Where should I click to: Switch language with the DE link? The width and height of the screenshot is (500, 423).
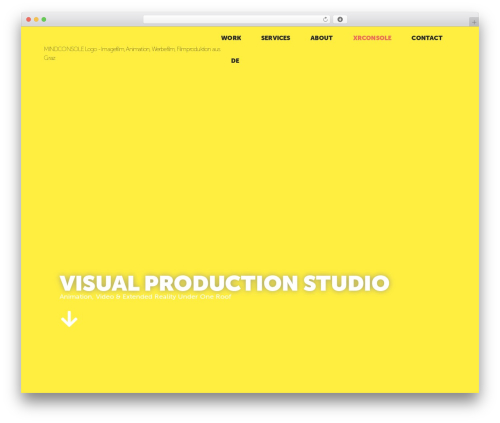pos(235,61)
